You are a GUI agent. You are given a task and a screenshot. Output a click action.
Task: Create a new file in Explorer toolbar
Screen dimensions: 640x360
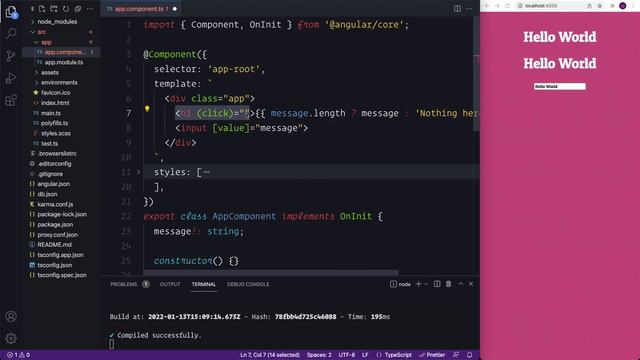coord(42,9)
